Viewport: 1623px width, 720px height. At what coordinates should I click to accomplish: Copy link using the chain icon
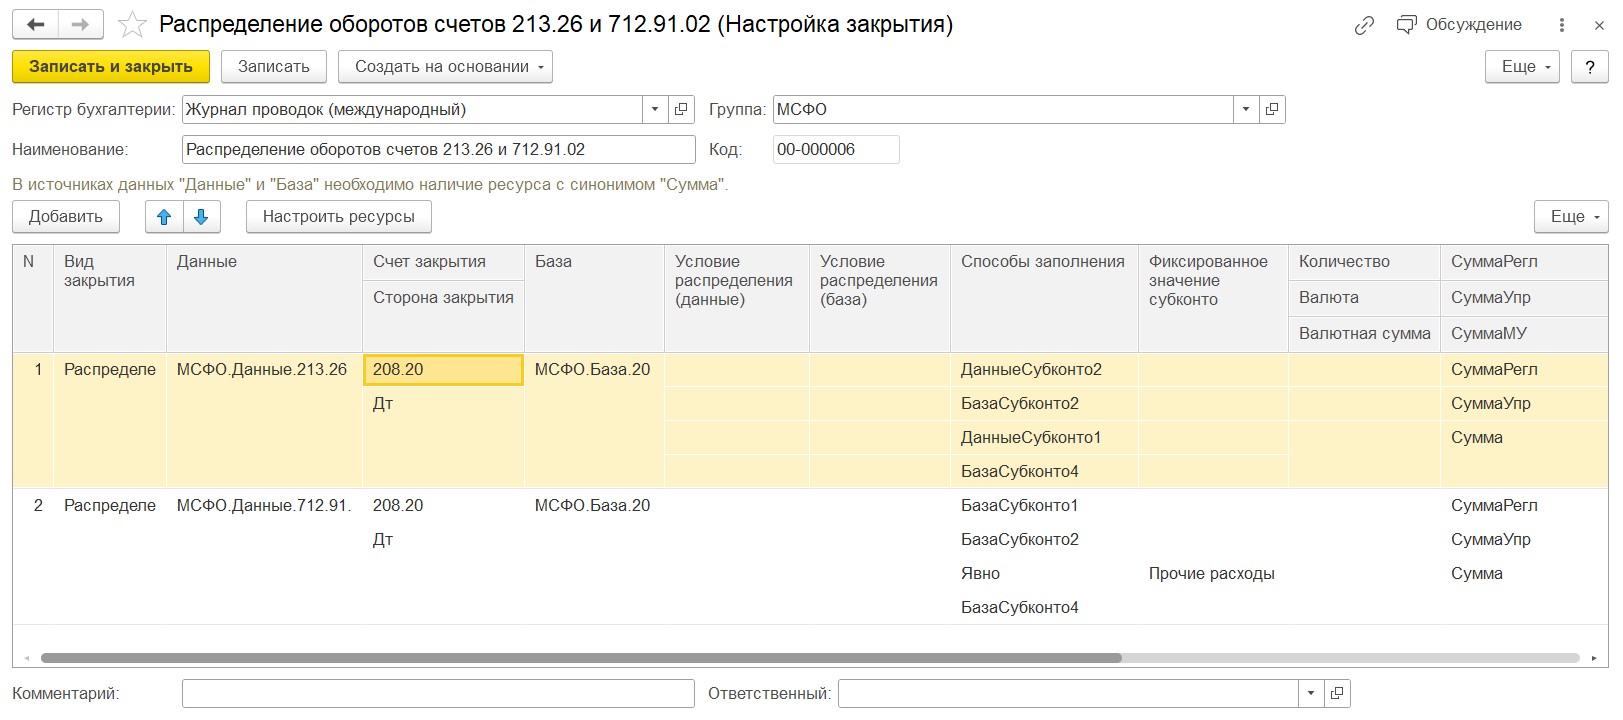[x=1364, y=26]
